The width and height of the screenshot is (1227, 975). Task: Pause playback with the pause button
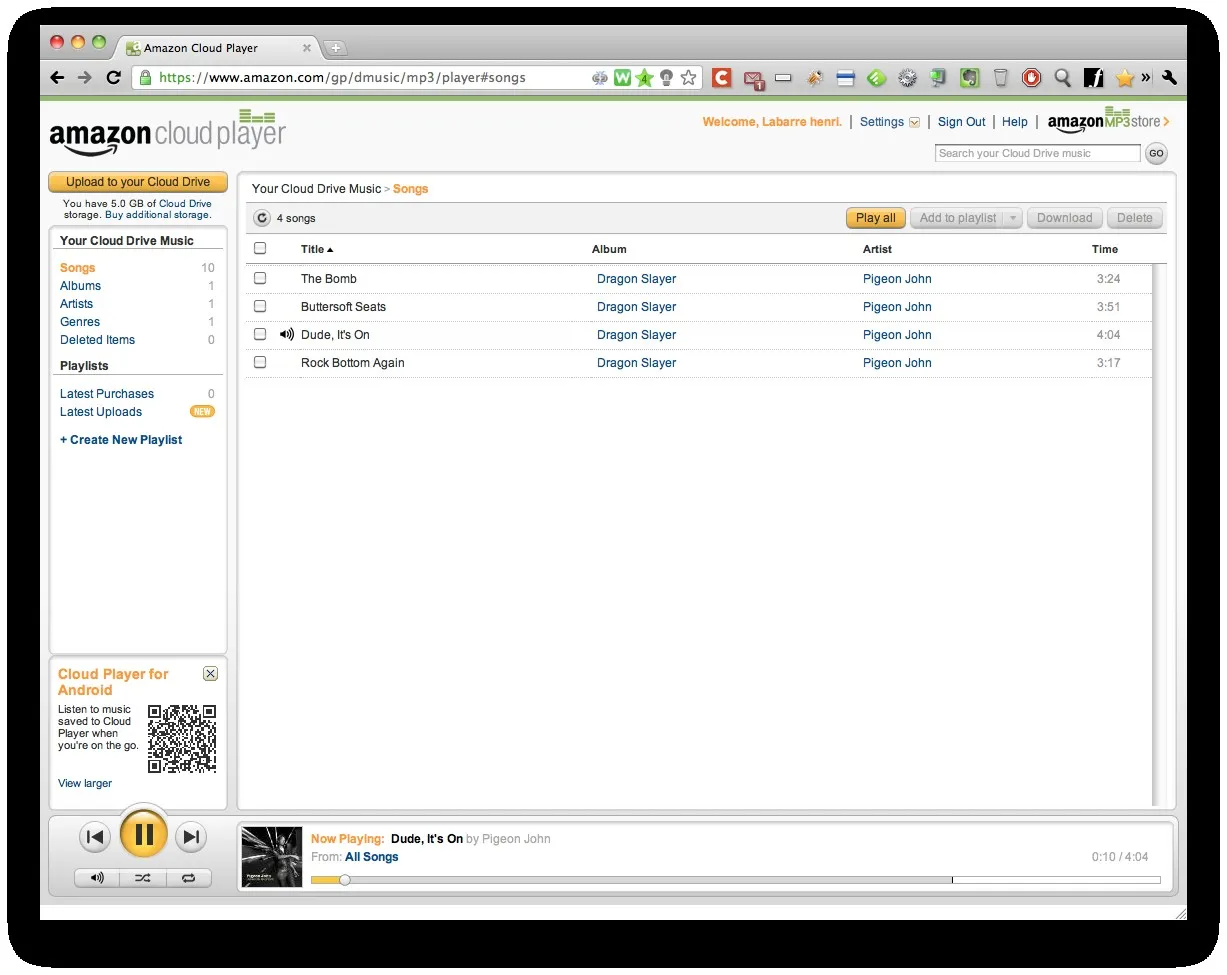pyautogui.click(x=143, y=834)
